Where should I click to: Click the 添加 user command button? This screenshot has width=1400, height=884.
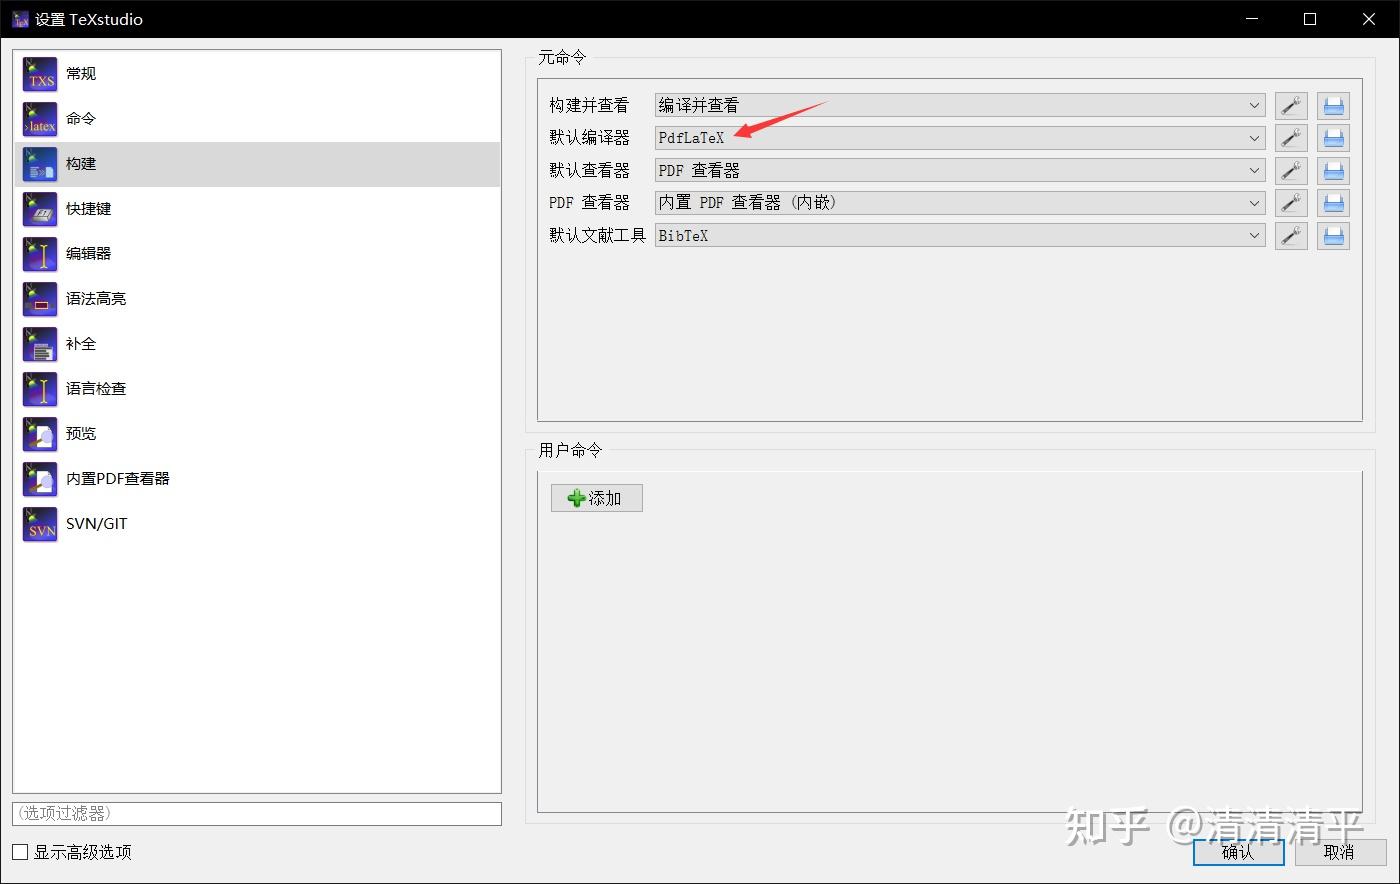(x=596, y=497)
